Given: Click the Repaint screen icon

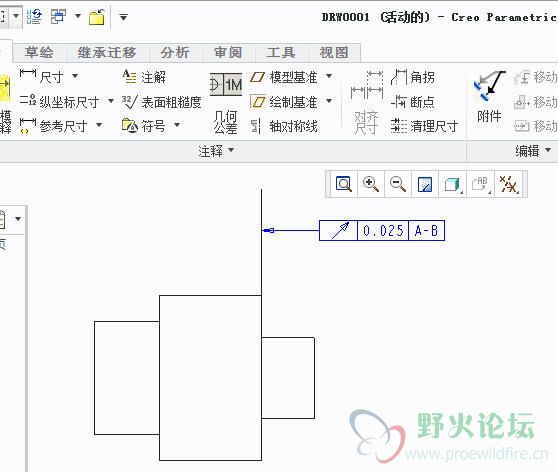Looking at the screenshot, I should [x=425, y=184].
